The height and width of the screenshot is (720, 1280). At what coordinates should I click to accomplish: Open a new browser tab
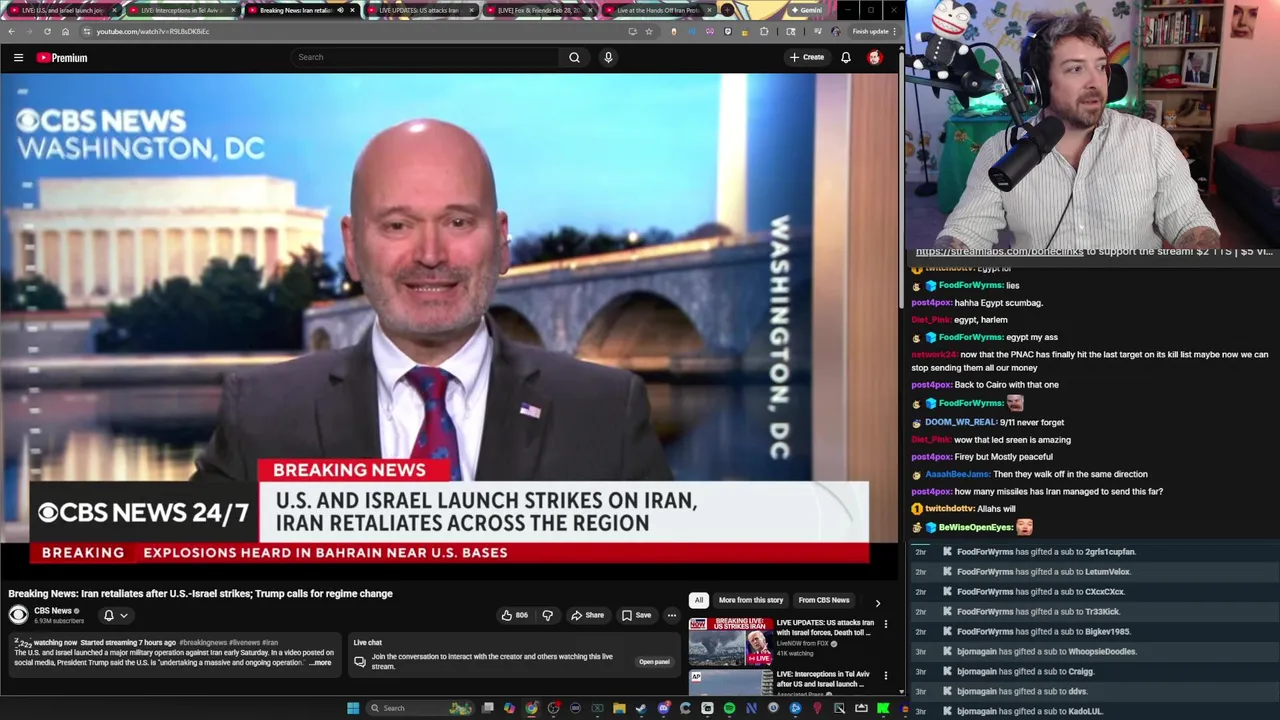727,10
